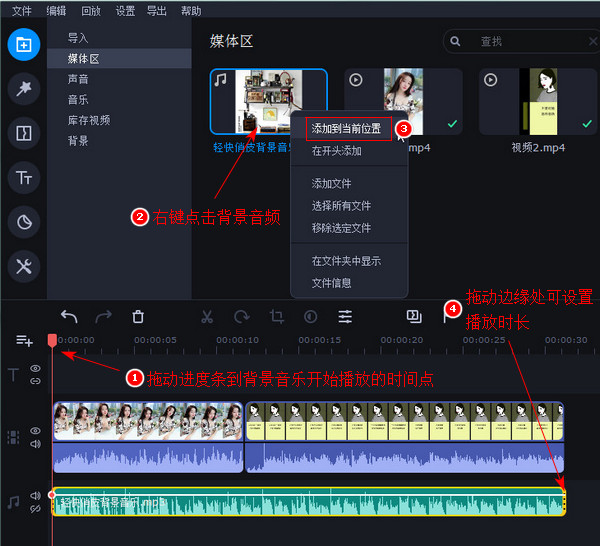The image size is (600, 546).
Task: Delete the selected clip with trash icon
Action: 138,317
